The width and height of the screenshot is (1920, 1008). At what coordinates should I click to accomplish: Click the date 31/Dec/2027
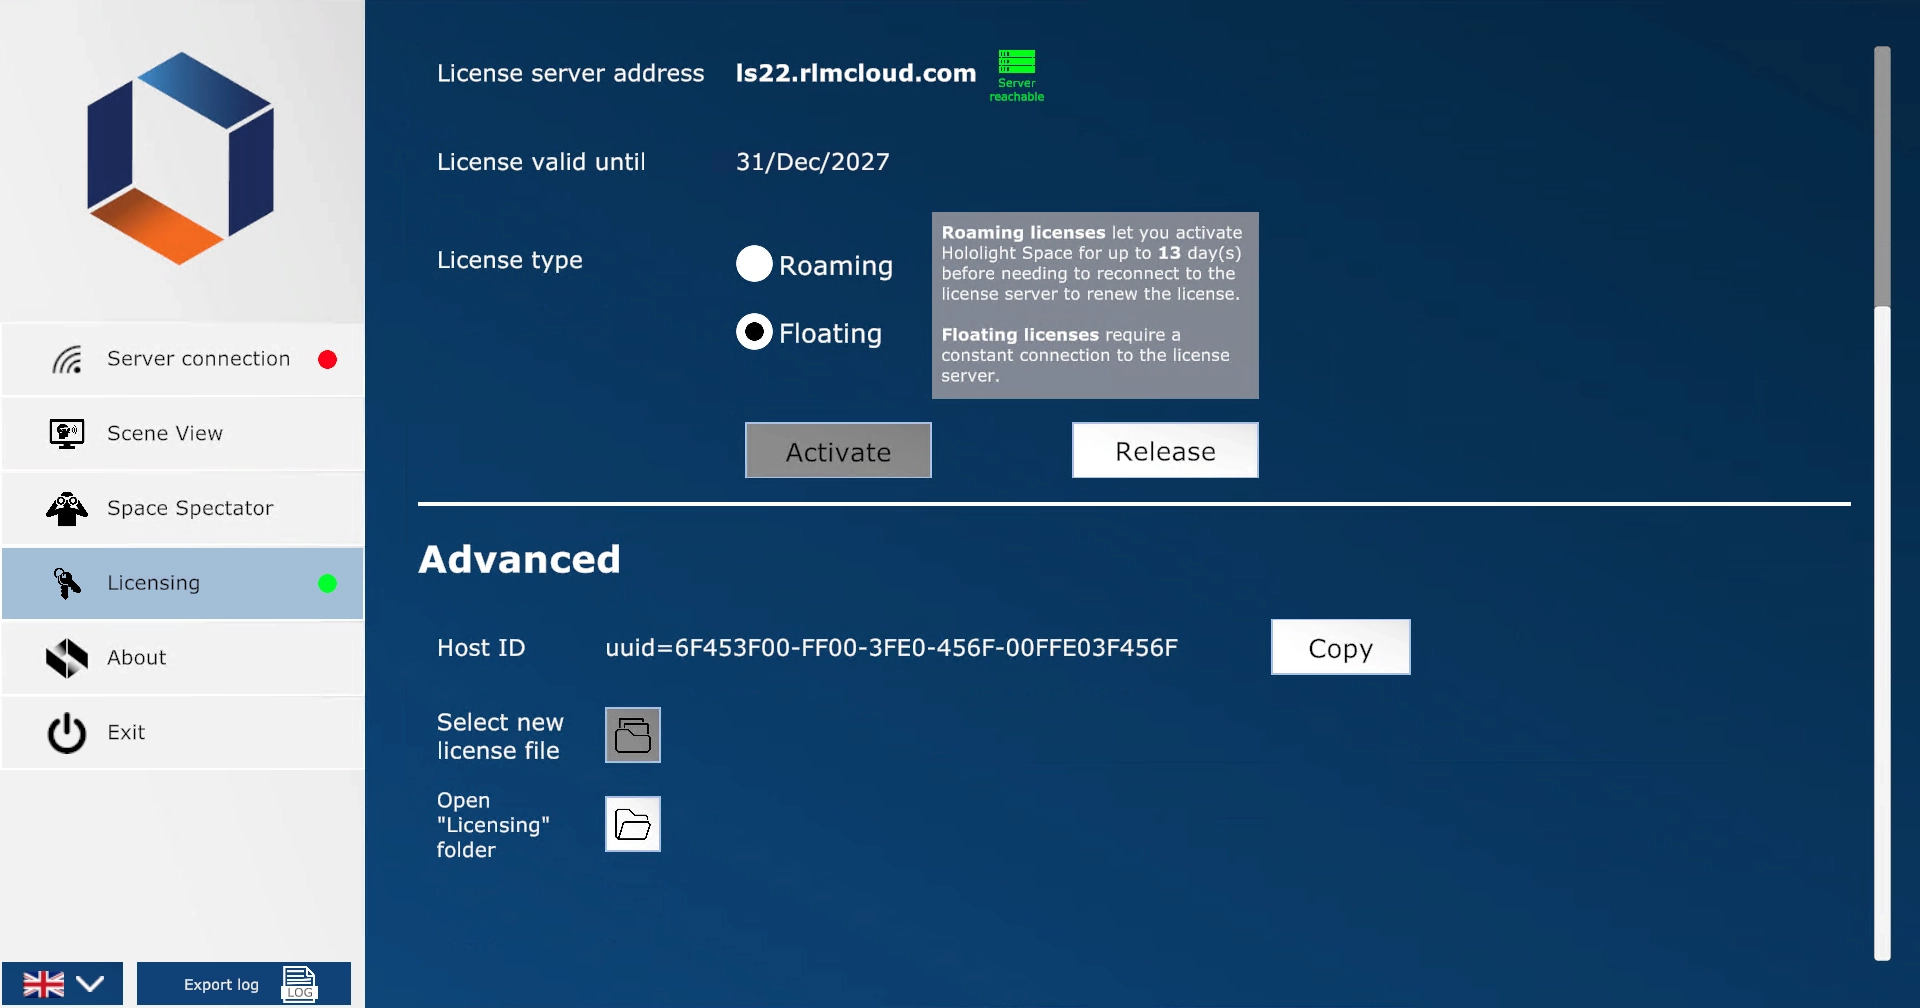[x=813, y=162]
